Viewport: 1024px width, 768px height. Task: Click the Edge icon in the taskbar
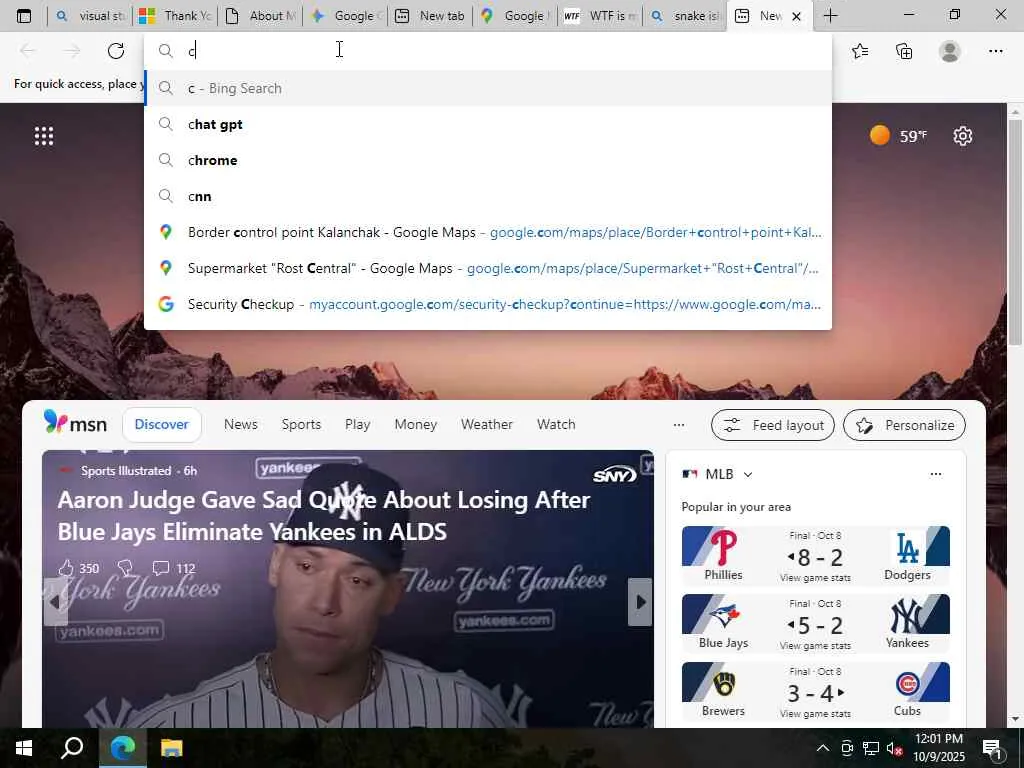tap(122, 748)
